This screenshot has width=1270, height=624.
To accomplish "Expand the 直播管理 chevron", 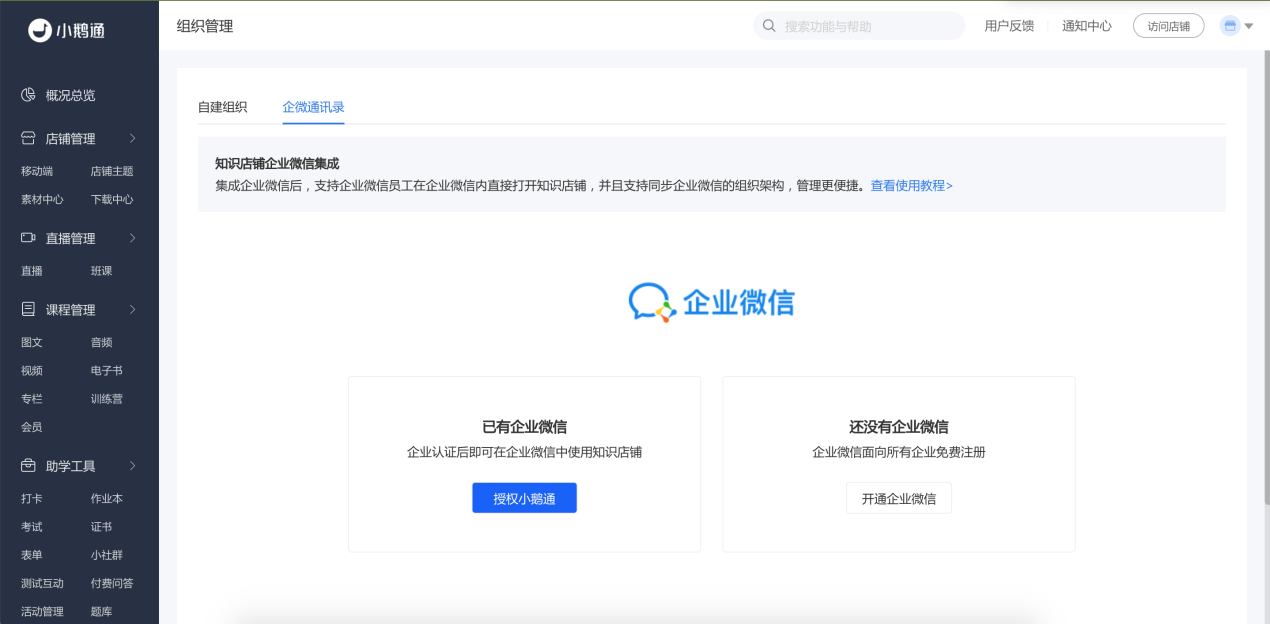I will 133,238.
